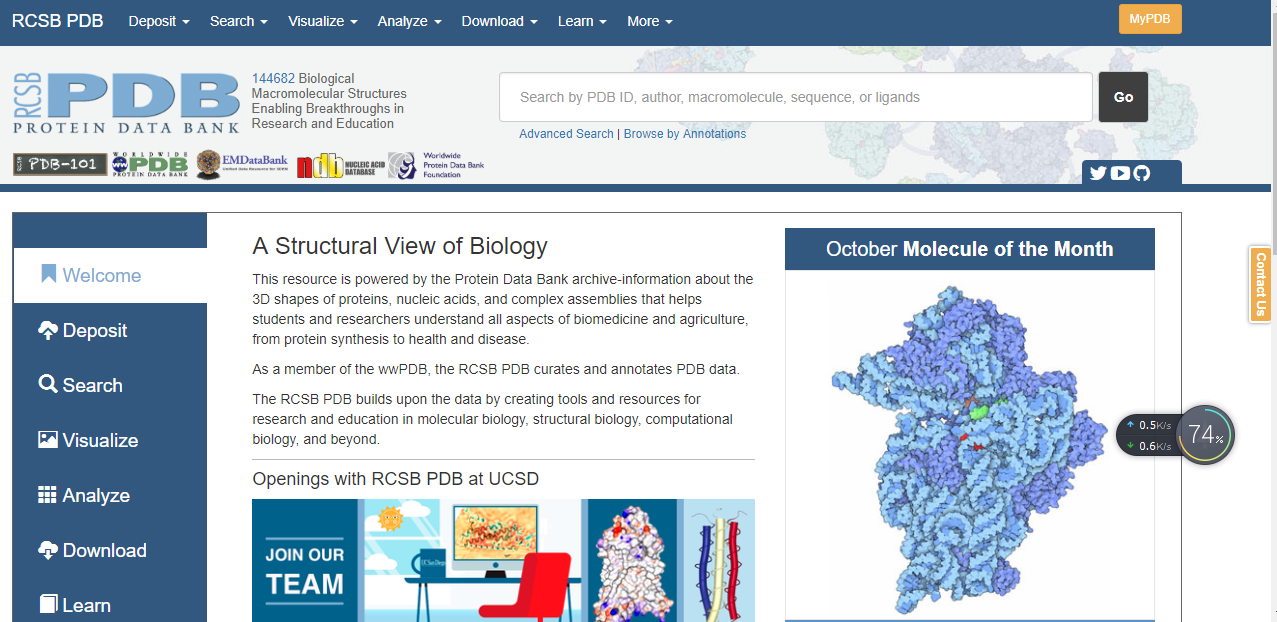The height and width of the screenshot is (622, 1277).
Task: Expand the Learn dropdown in top navbar
Action: [x=582, y=21]
